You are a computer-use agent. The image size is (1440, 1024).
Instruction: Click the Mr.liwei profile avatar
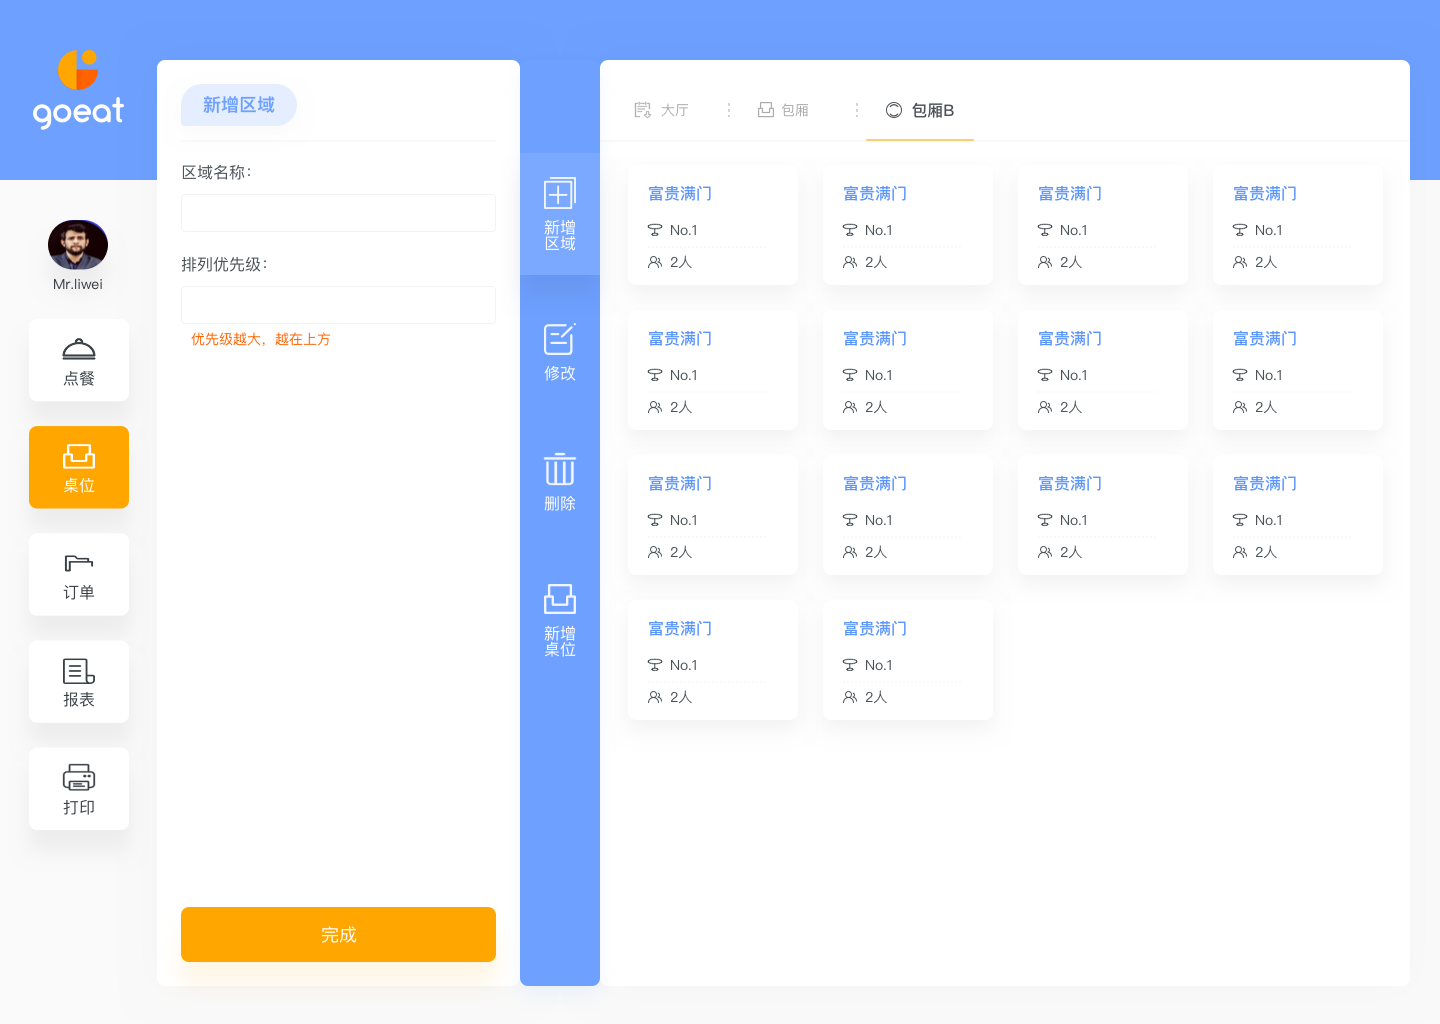[78, 245]
